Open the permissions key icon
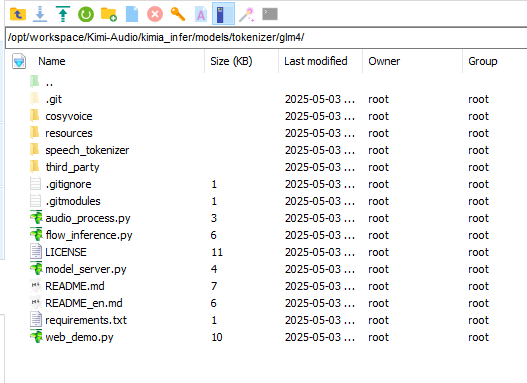The width and height of the screenshot is (527, 383). (178, 14)
